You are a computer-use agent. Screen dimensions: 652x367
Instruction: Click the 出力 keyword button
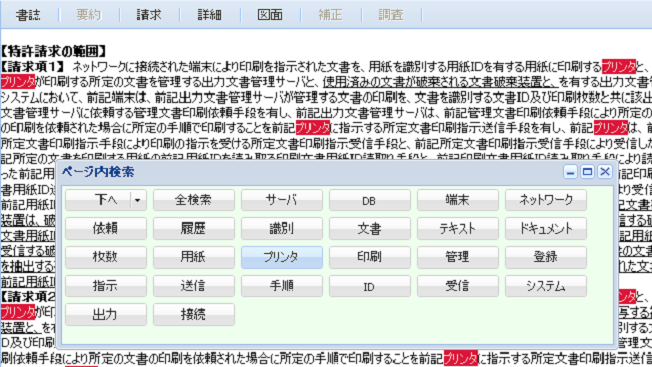click(106, 315)
